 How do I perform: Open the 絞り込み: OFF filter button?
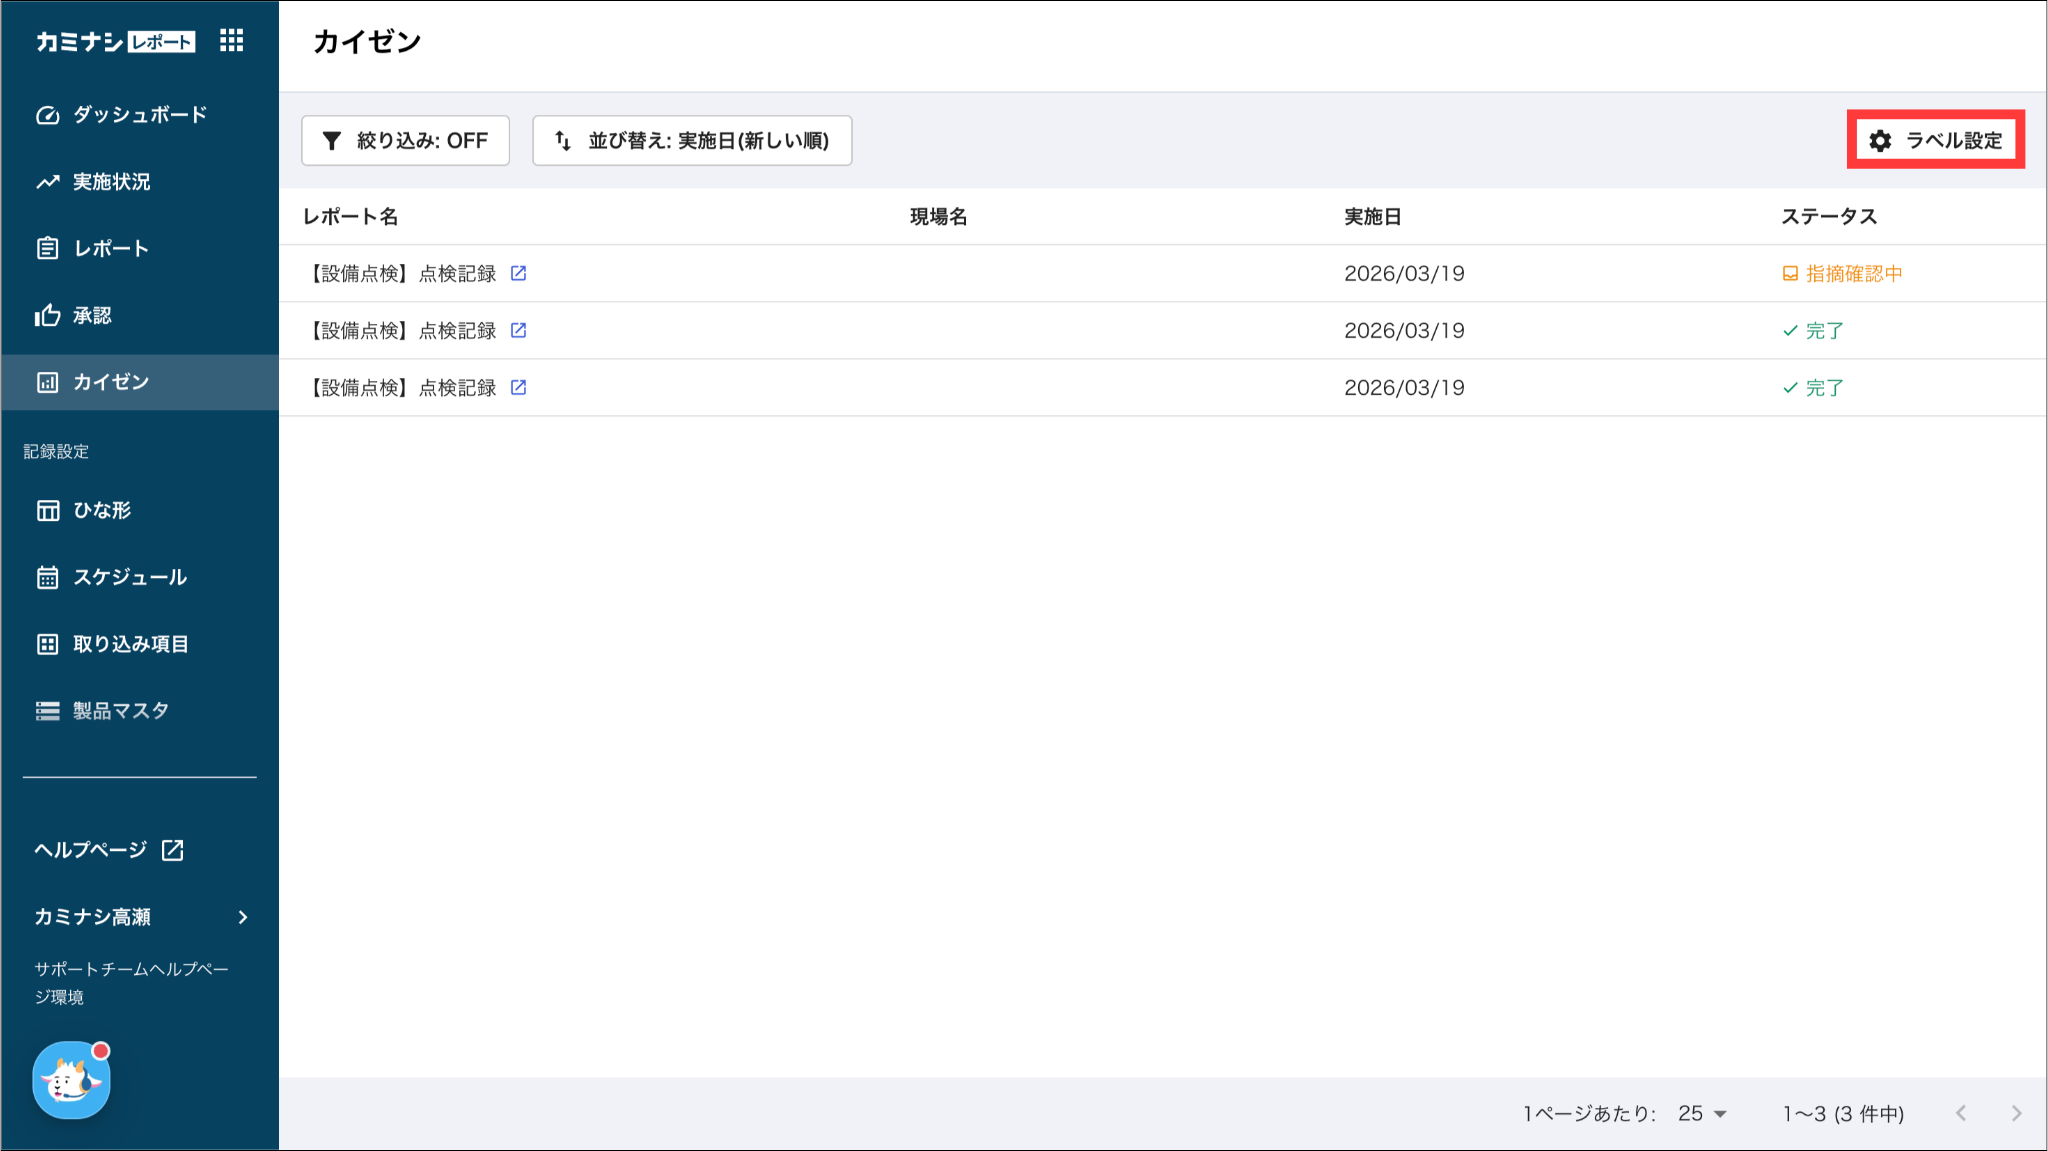pyautogui.click(x=405, y=140)
